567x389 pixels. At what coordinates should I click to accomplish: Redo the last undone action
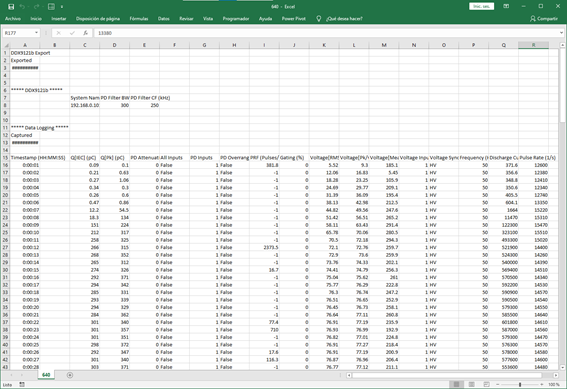[x=36, y=7]
